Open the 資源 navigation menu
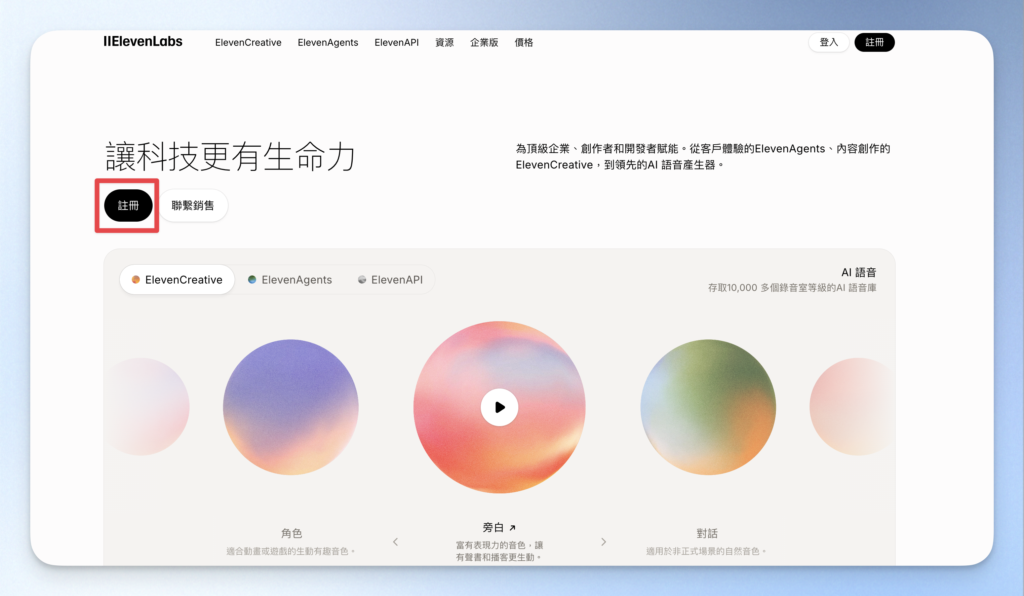 point(445,42)
